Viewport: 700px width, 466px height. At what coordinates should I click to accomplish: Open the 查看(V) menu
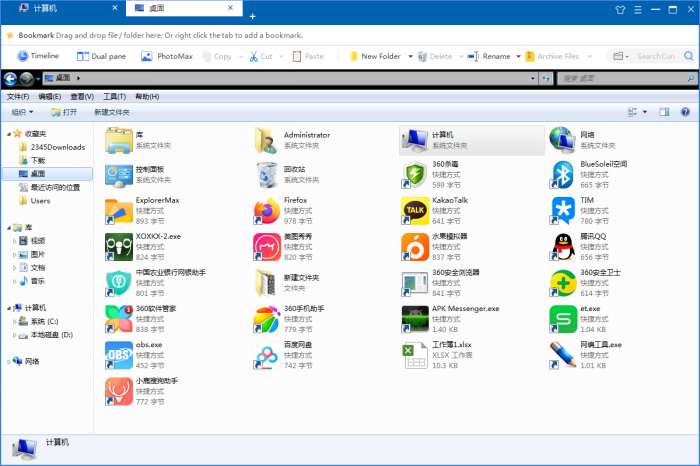(82, 96)
